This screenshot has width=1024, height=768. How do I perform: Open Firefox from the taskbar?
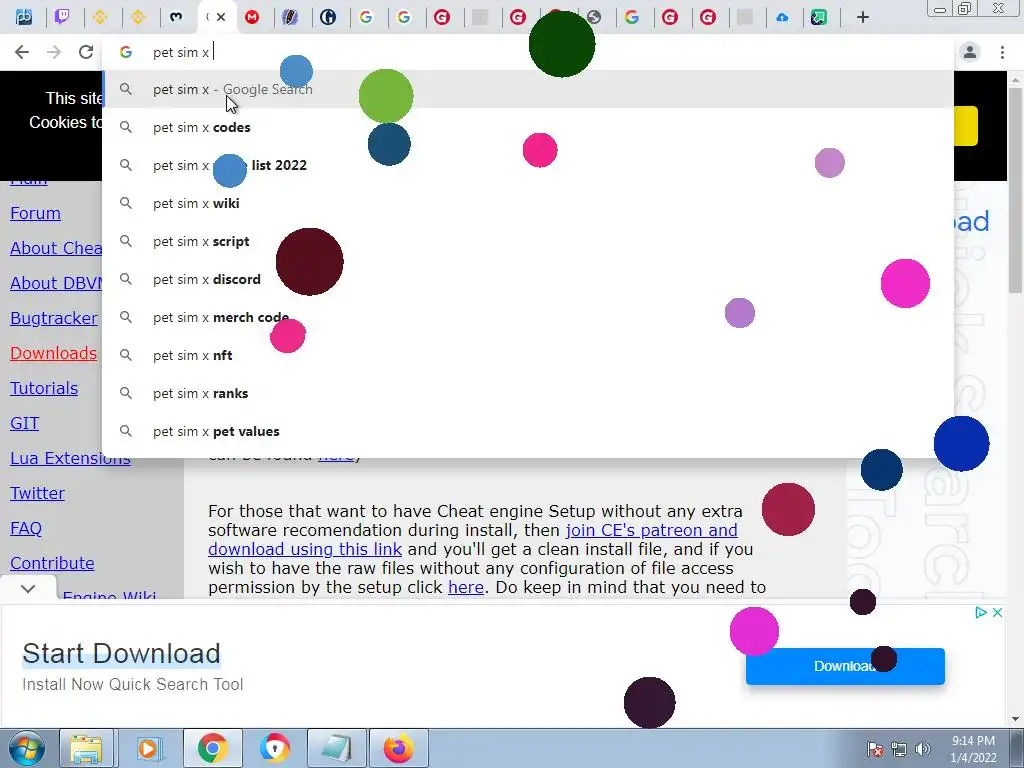pos(398,748)
